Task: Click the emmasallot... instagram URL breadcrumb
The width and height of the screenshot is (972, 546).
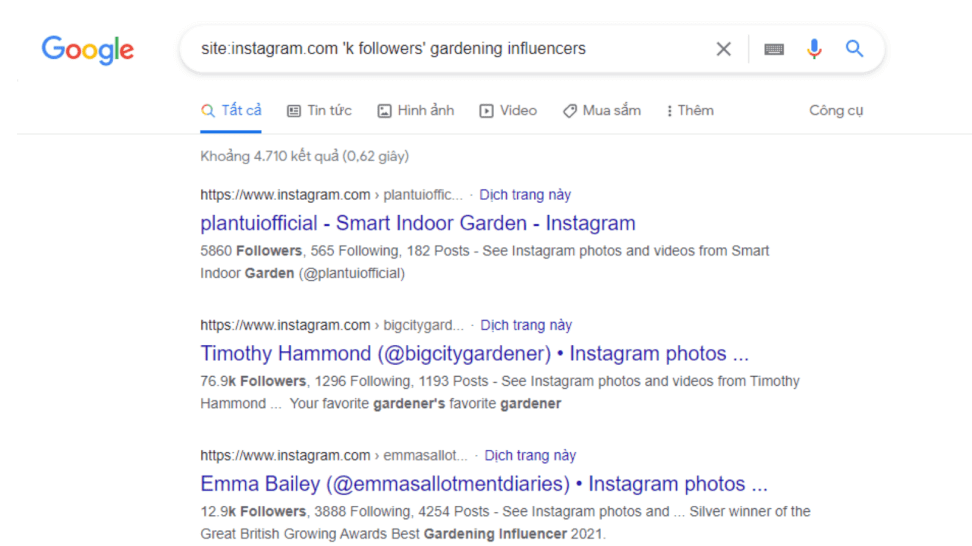Action: (x=334, y=455)
